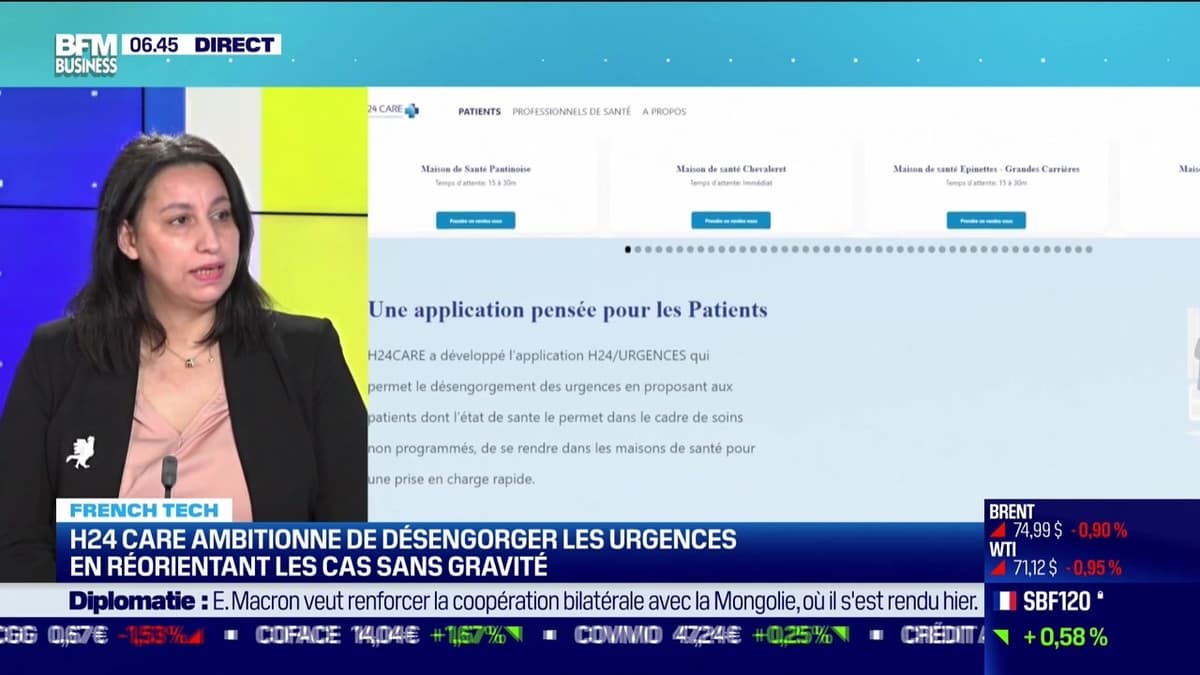Open the A PROPOS menu item
The width and height of the screenshot is (1200, 675).
[664, 111]
